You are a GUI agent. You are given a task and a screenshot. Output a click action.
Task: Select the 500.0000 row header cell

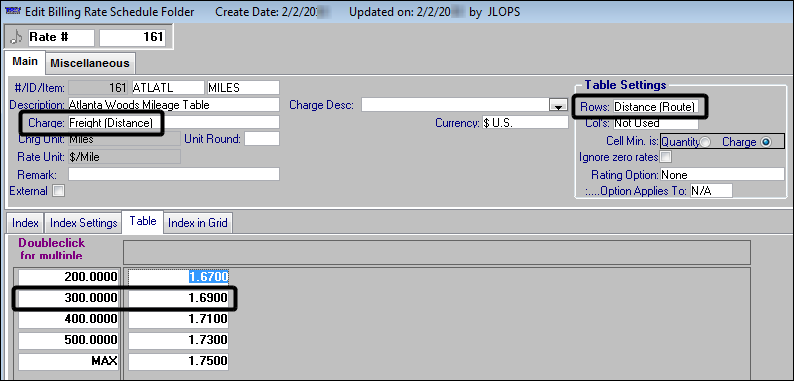point(69,340)
